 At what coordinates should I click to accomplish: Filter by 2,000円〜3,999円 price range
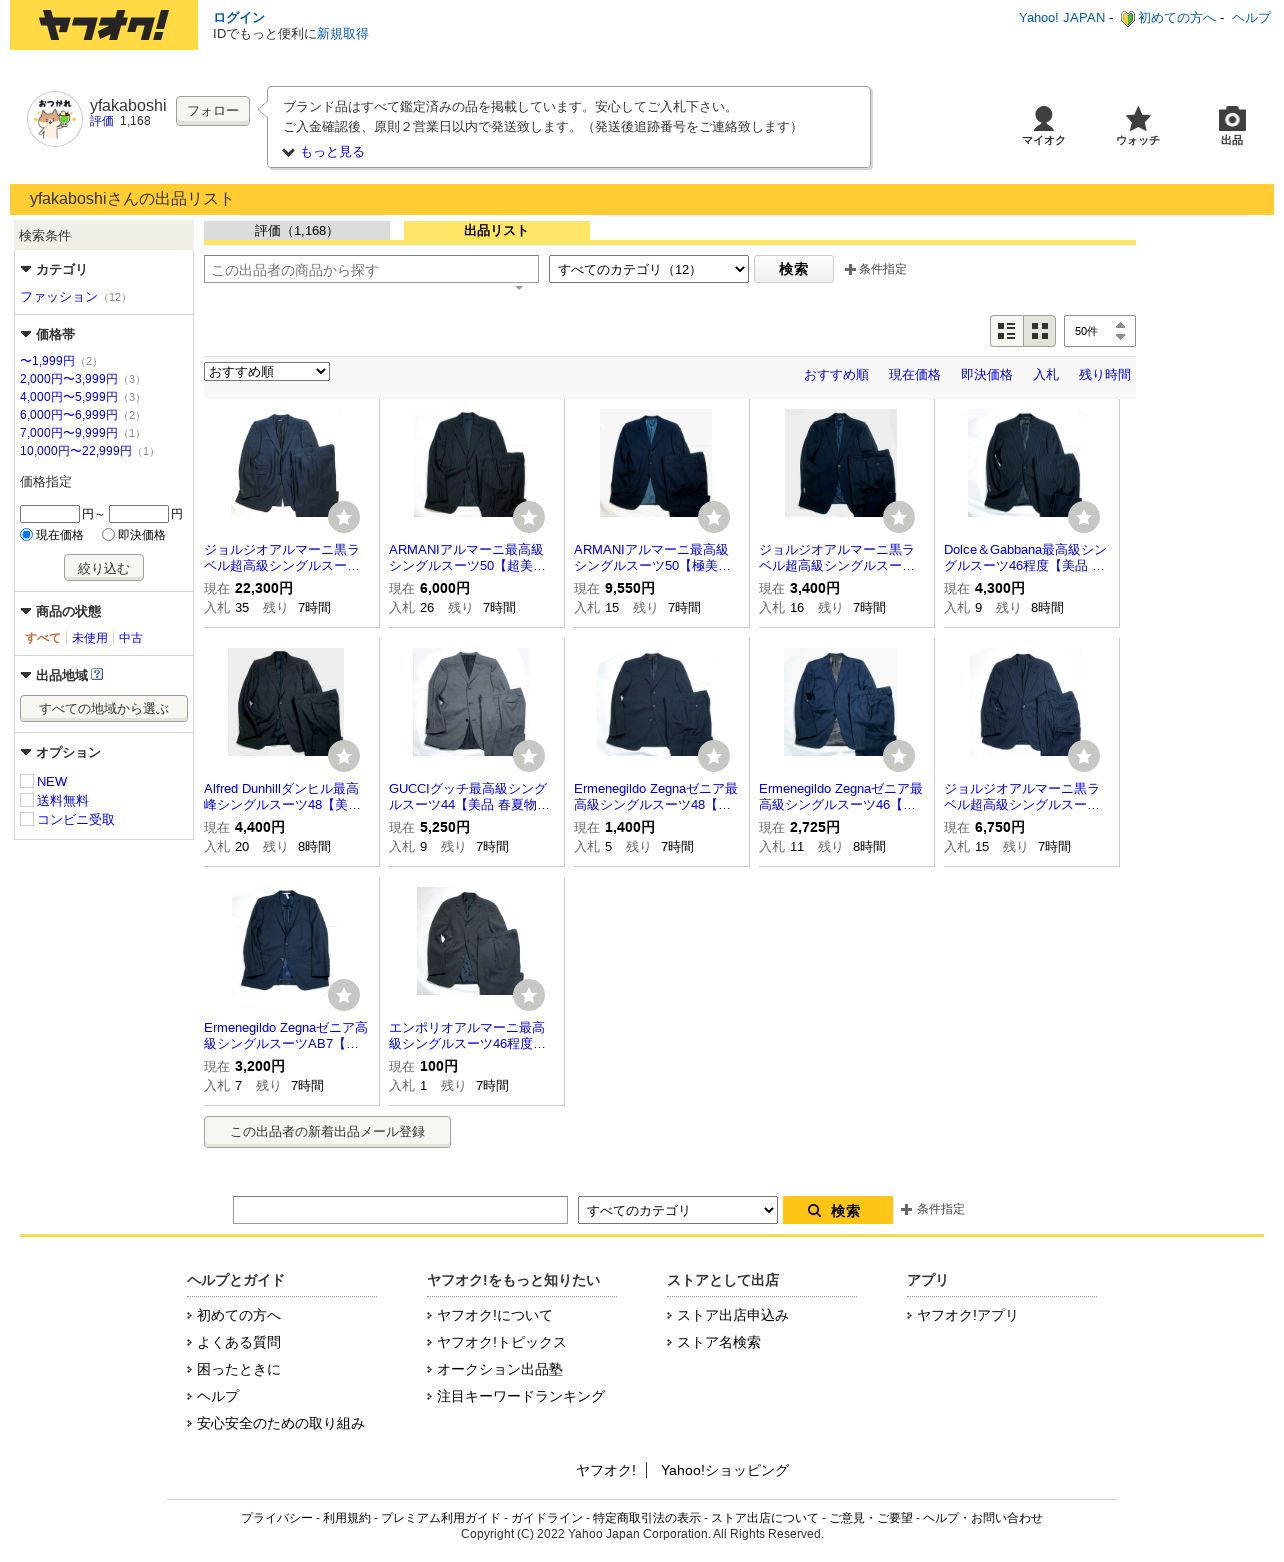(x=69, y=379)
